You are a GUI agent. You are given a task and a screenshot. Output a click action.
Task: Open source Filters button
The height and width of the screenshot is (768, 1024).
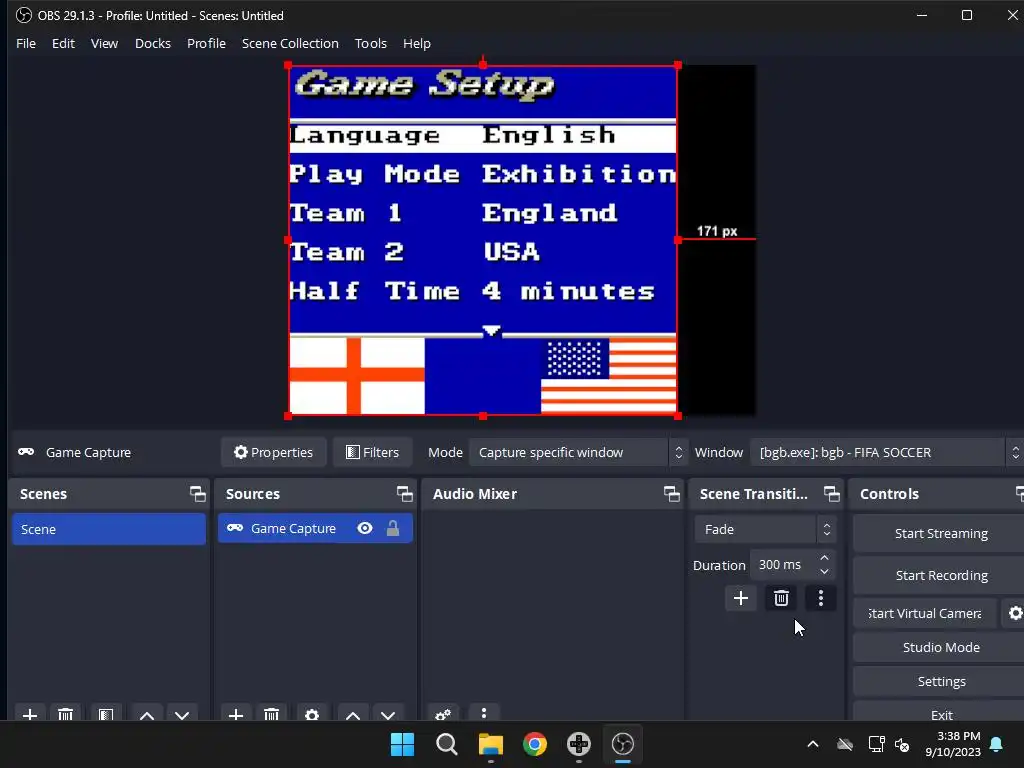click(x=372, y=452)
